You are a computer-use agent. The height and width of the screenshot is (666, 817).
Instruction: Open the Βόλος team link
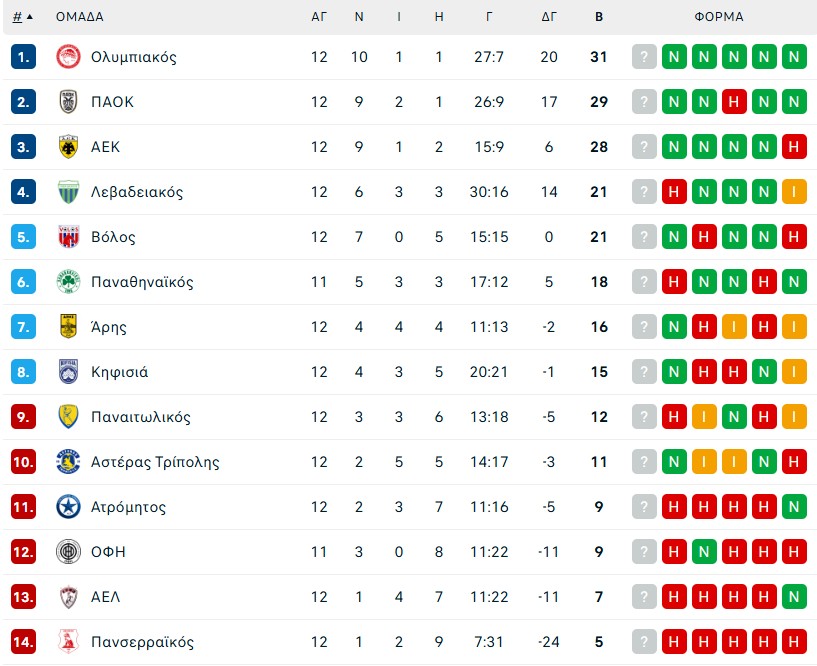[x=113, y=237]
